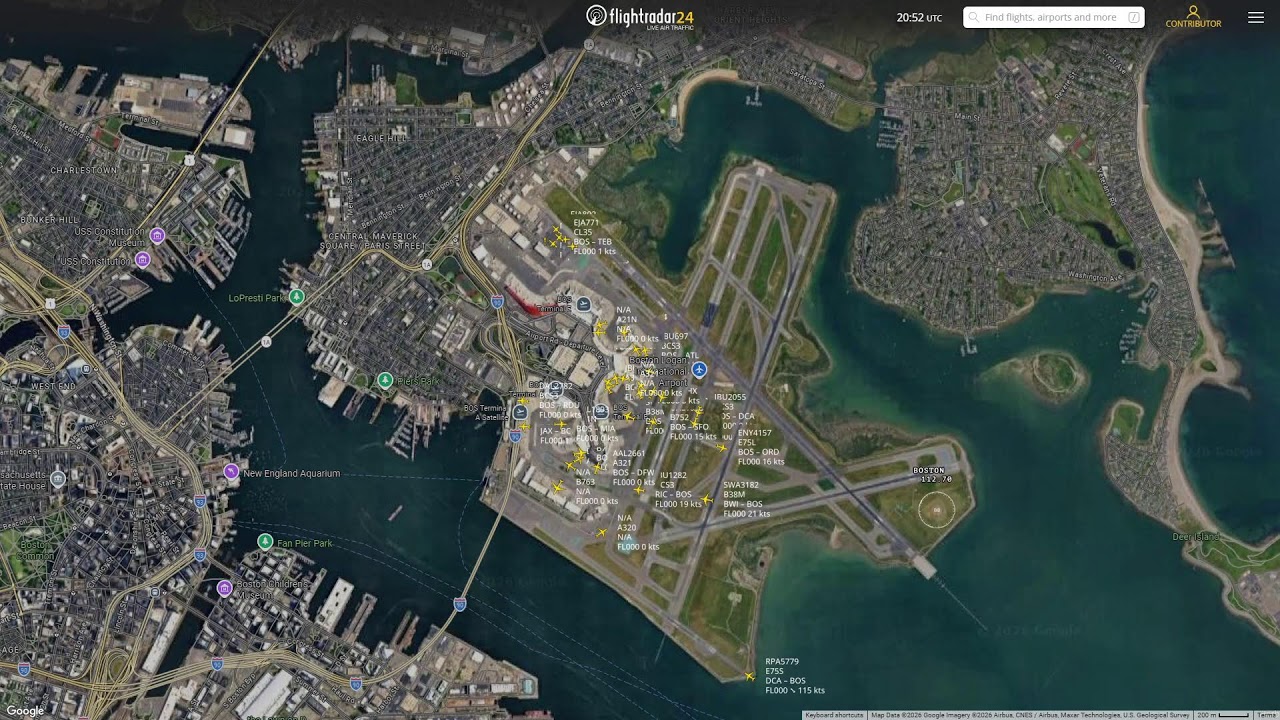This screenshot has height=720, width=1280.
Task: Select the EJA771 aircraft icon
Action: click(559, 238)
